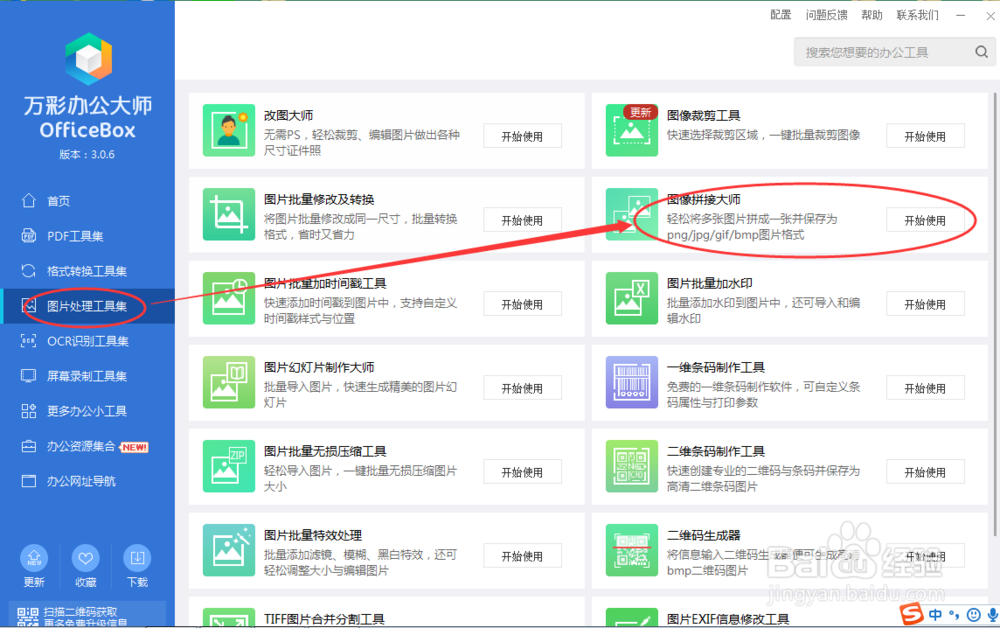Click the OfficeBox logo
This screenshot has height=628, width=1000.
(x=88, y=59)
